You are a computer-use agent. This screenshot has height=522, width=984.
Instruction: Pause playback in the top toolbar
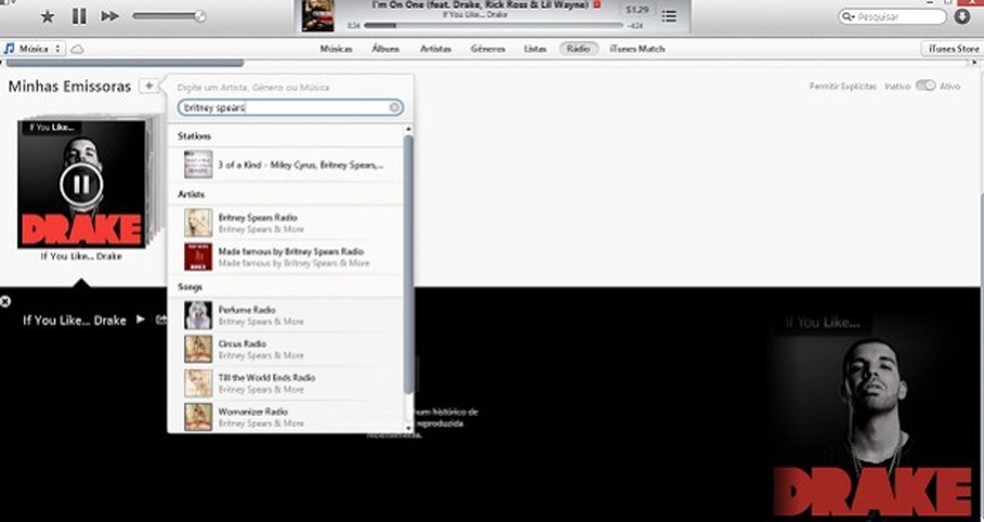[x=79, y=16]
